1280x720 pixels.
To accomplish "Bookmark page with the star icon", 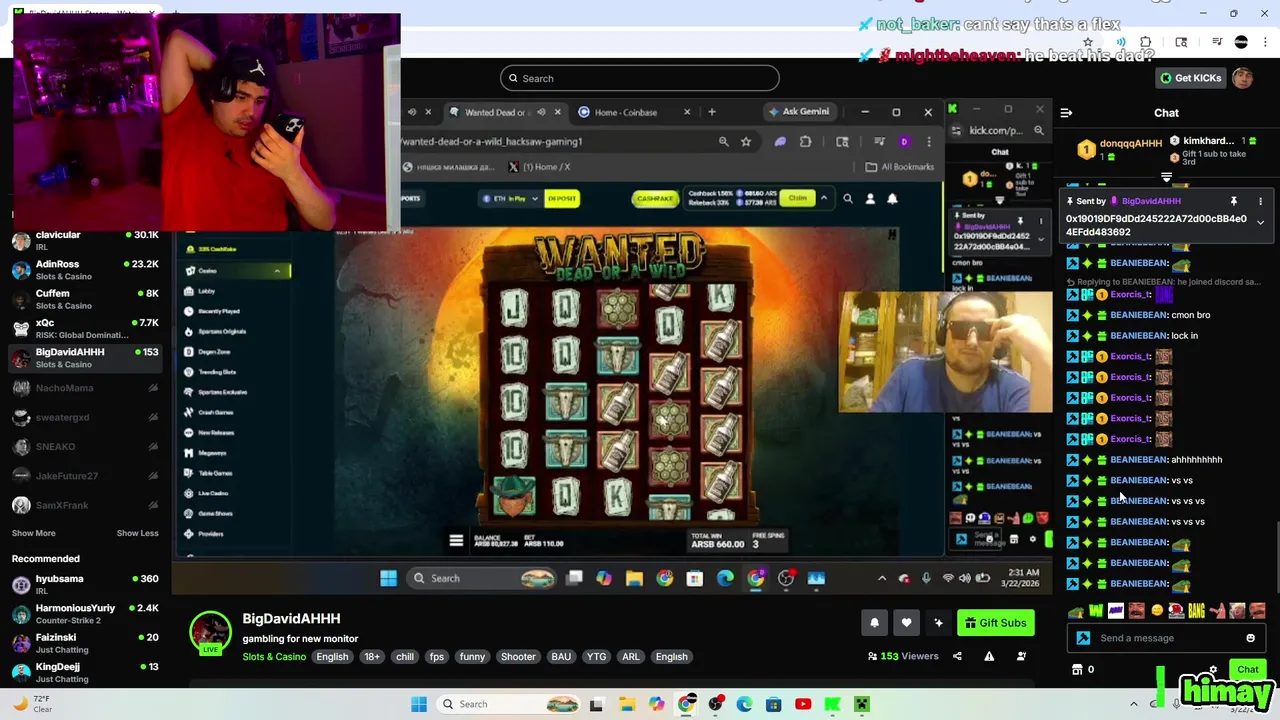I will click(x=746, y=142).
